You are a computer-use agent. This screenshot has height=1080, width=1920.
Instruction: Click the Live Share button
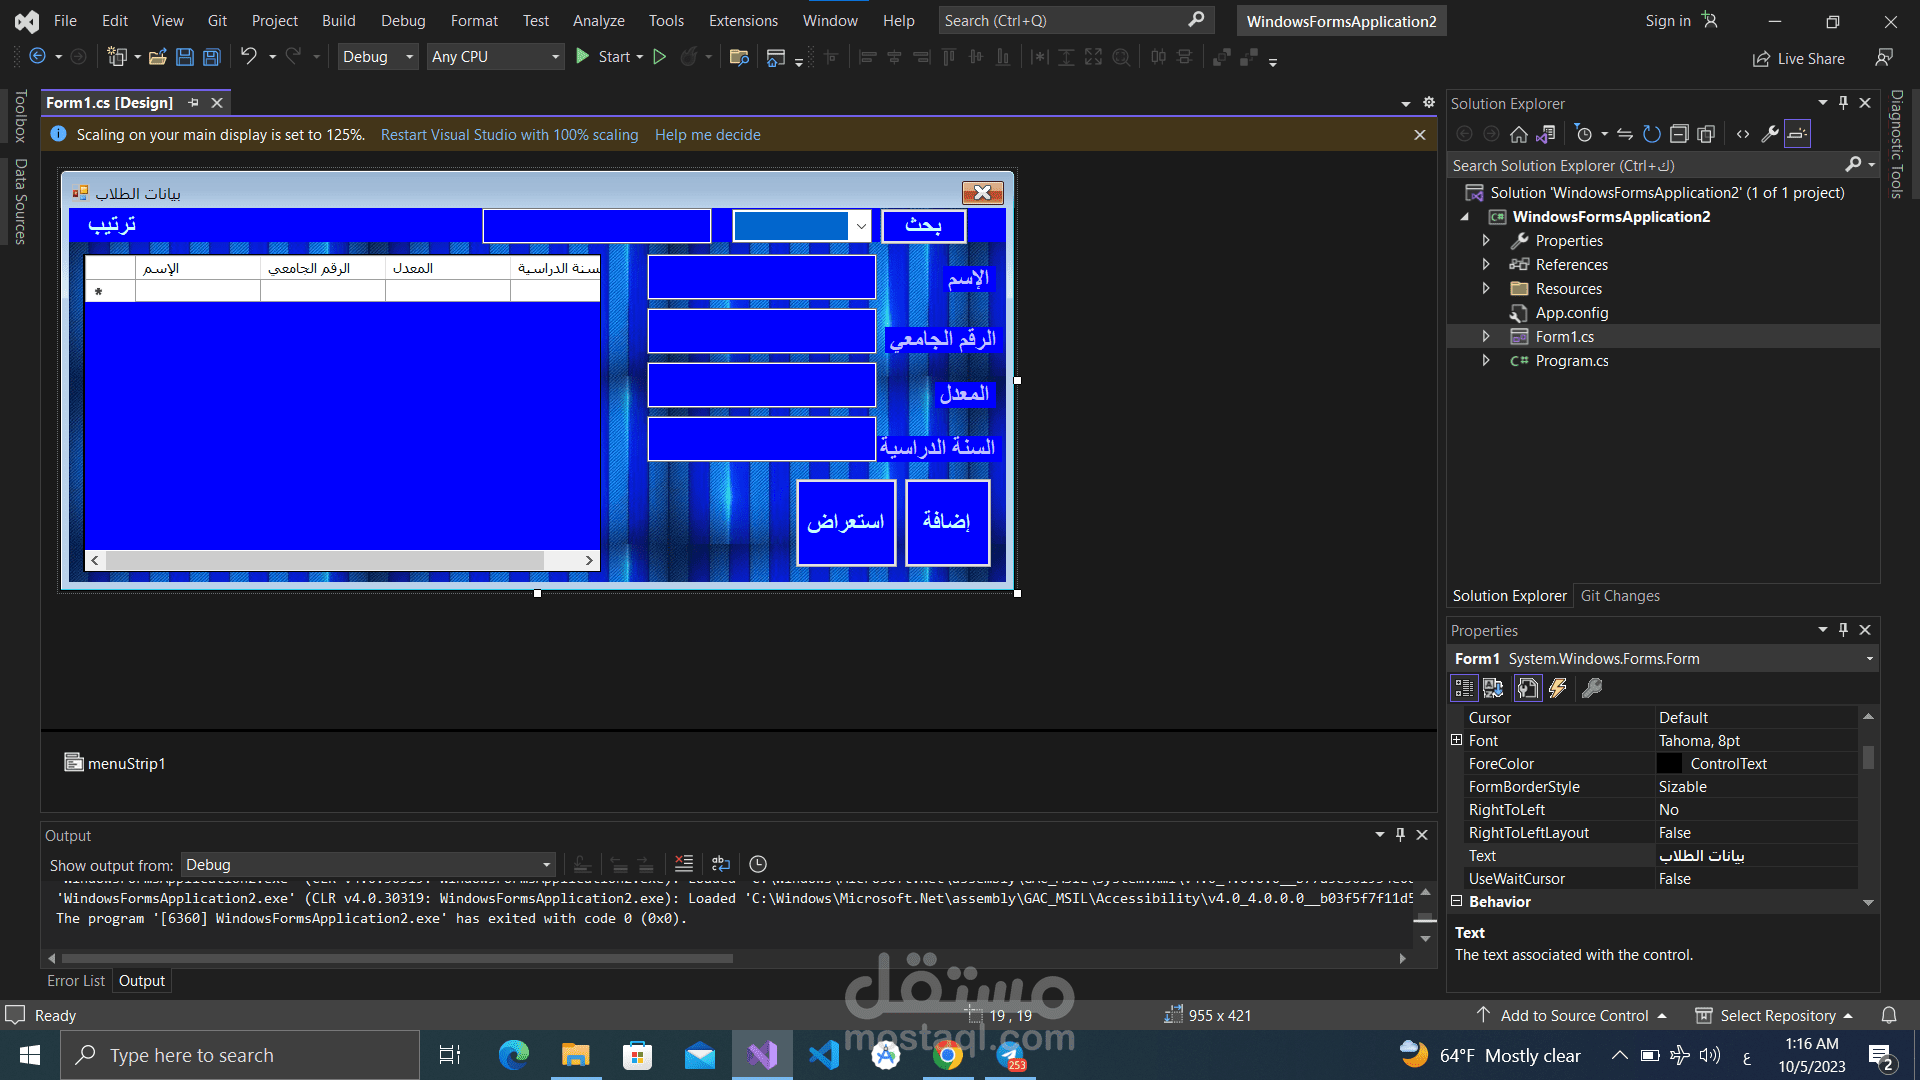tap(1799, 59)
